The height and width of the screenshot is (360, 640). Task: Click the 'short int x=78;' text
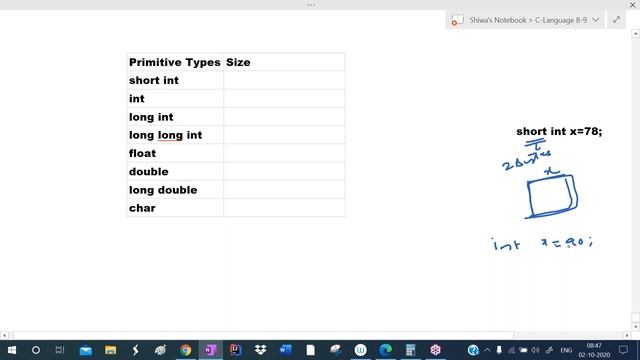pyautogui.click(x=559, y=131)
